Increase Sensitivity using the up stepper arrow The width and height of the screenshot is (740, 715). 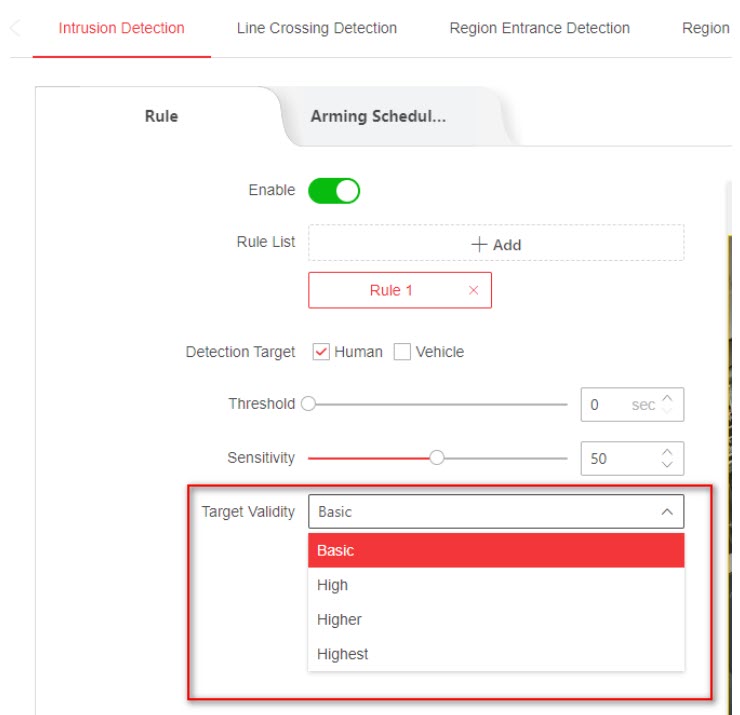(x=668, y=452)
